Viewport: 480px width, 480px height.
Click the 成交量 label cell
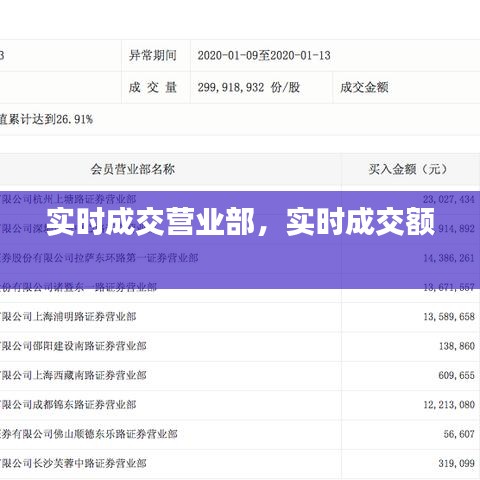[156, 87]
